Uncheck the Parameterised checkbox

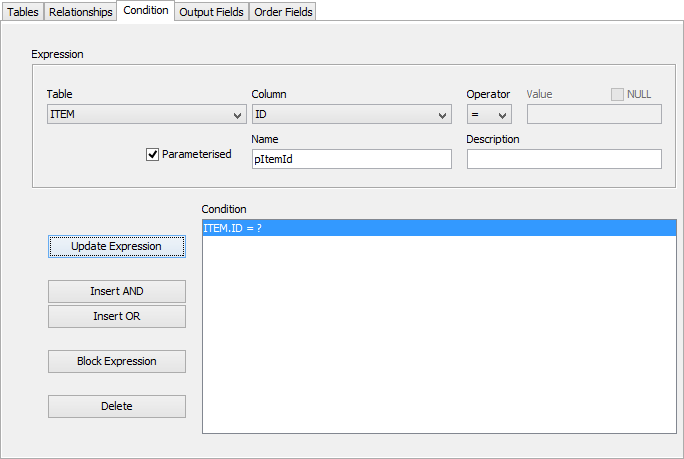coord(153,155)
